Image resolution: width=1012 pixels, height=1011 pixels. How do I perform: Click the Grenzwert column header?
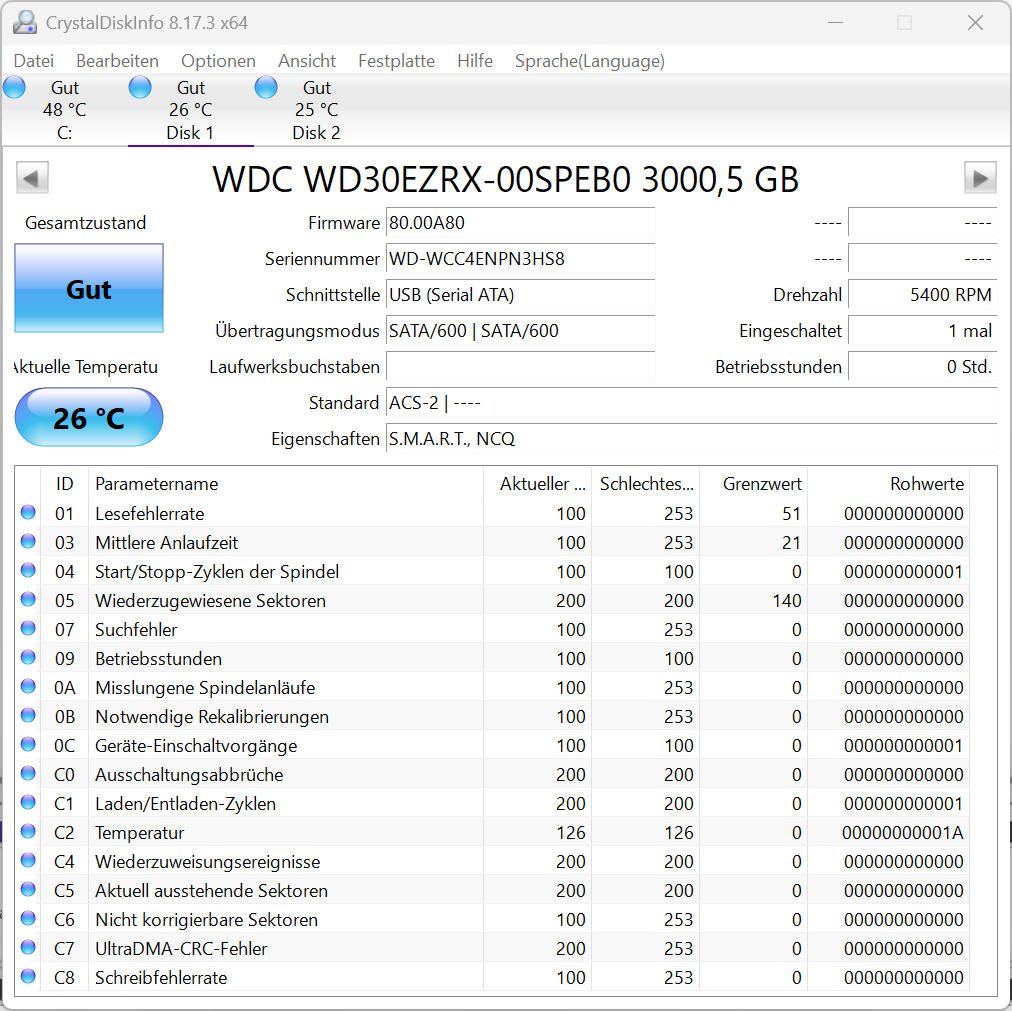pyautogui.click(x=754, y=484)
